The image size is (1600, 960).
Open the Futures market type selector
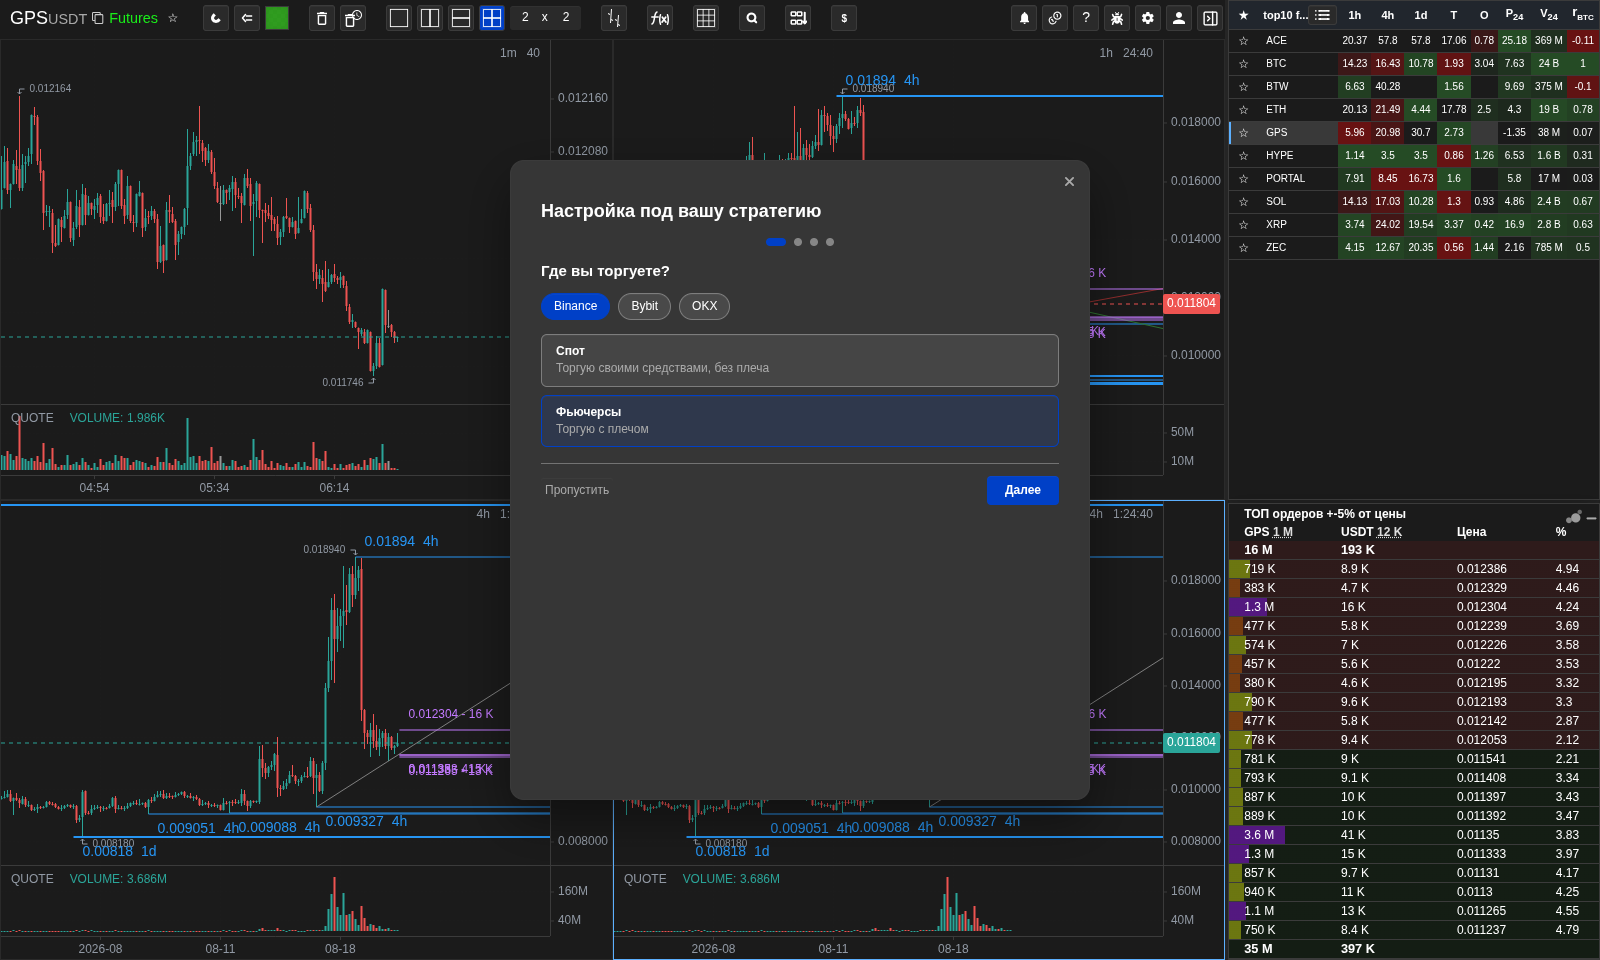133,18
